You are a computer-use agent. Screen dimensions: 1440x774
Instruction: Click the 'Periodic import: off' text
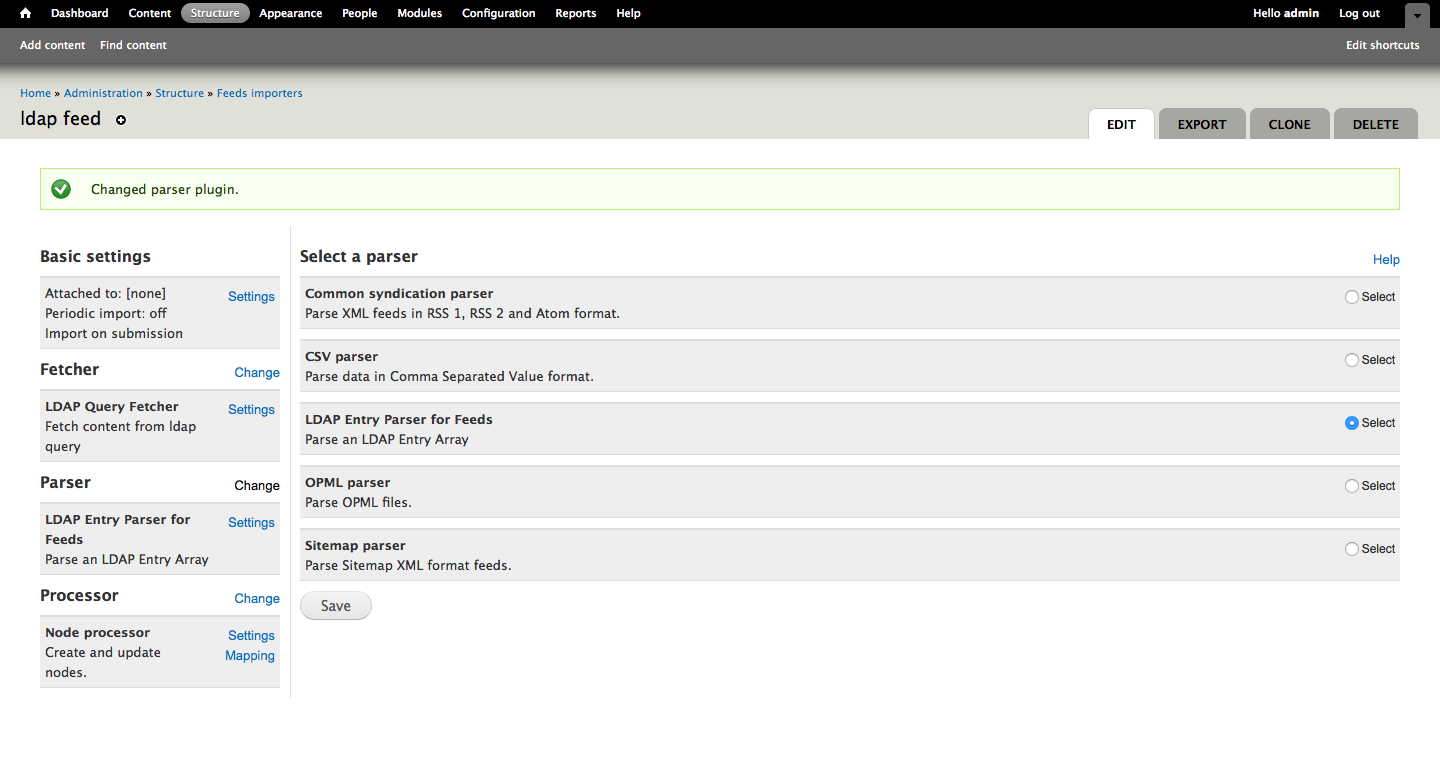[106, 314]
